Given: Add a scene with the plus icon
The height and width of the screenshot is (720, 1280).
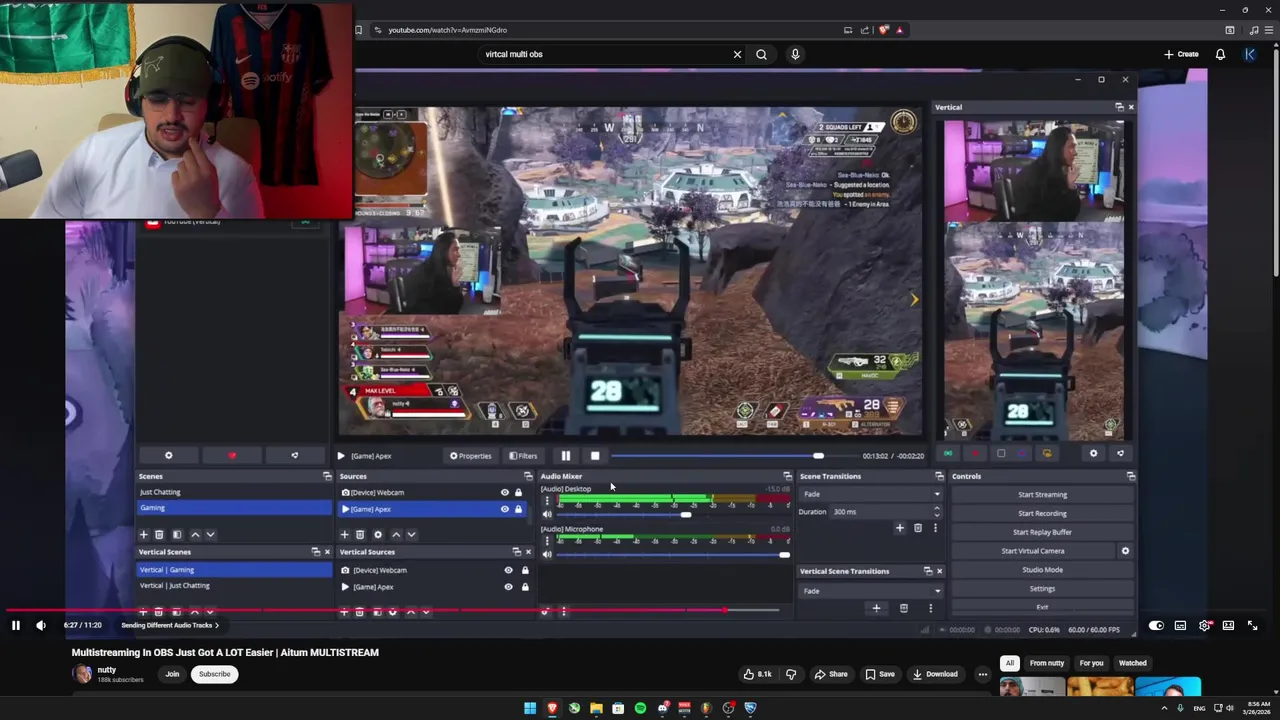Looking at the screenshot, I should [143, 534].
